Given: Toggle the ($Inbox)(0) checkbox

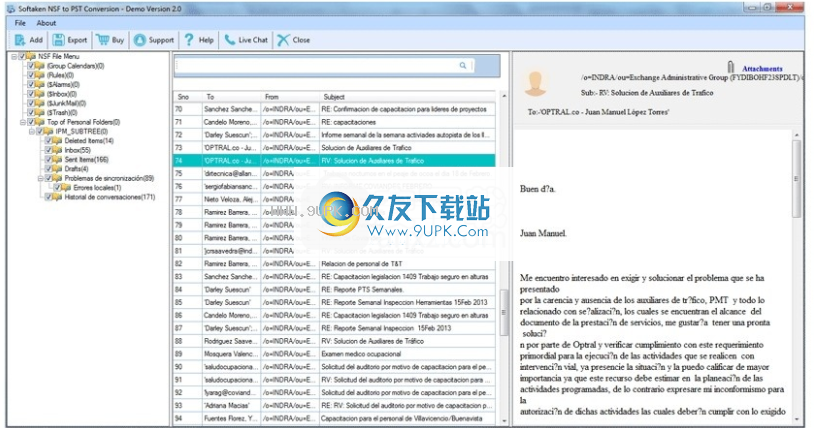Looking at the screenshot, I should (x=31, y=94).
